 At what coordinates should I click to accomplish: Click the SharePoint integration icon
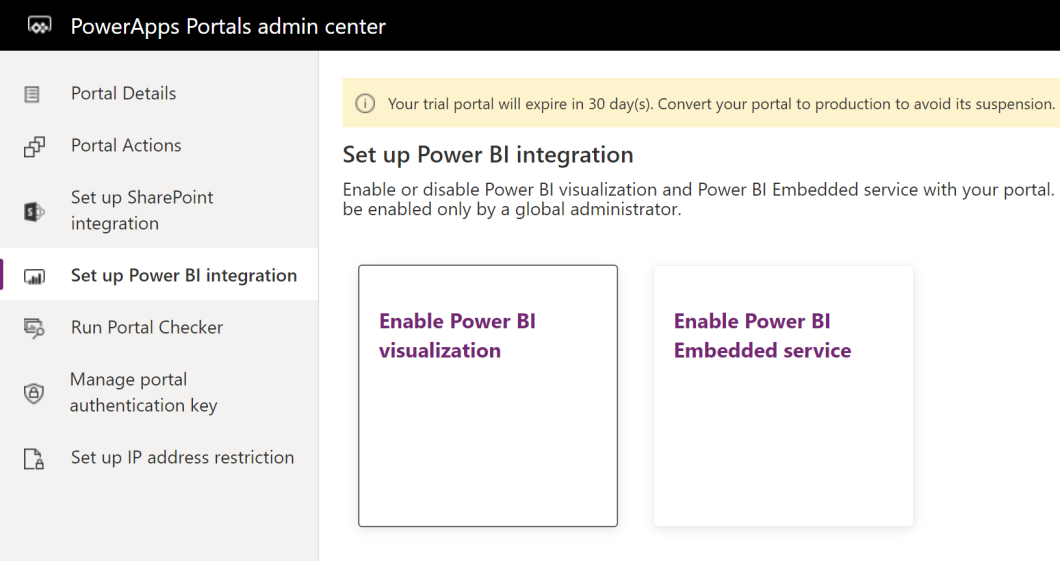34,212
